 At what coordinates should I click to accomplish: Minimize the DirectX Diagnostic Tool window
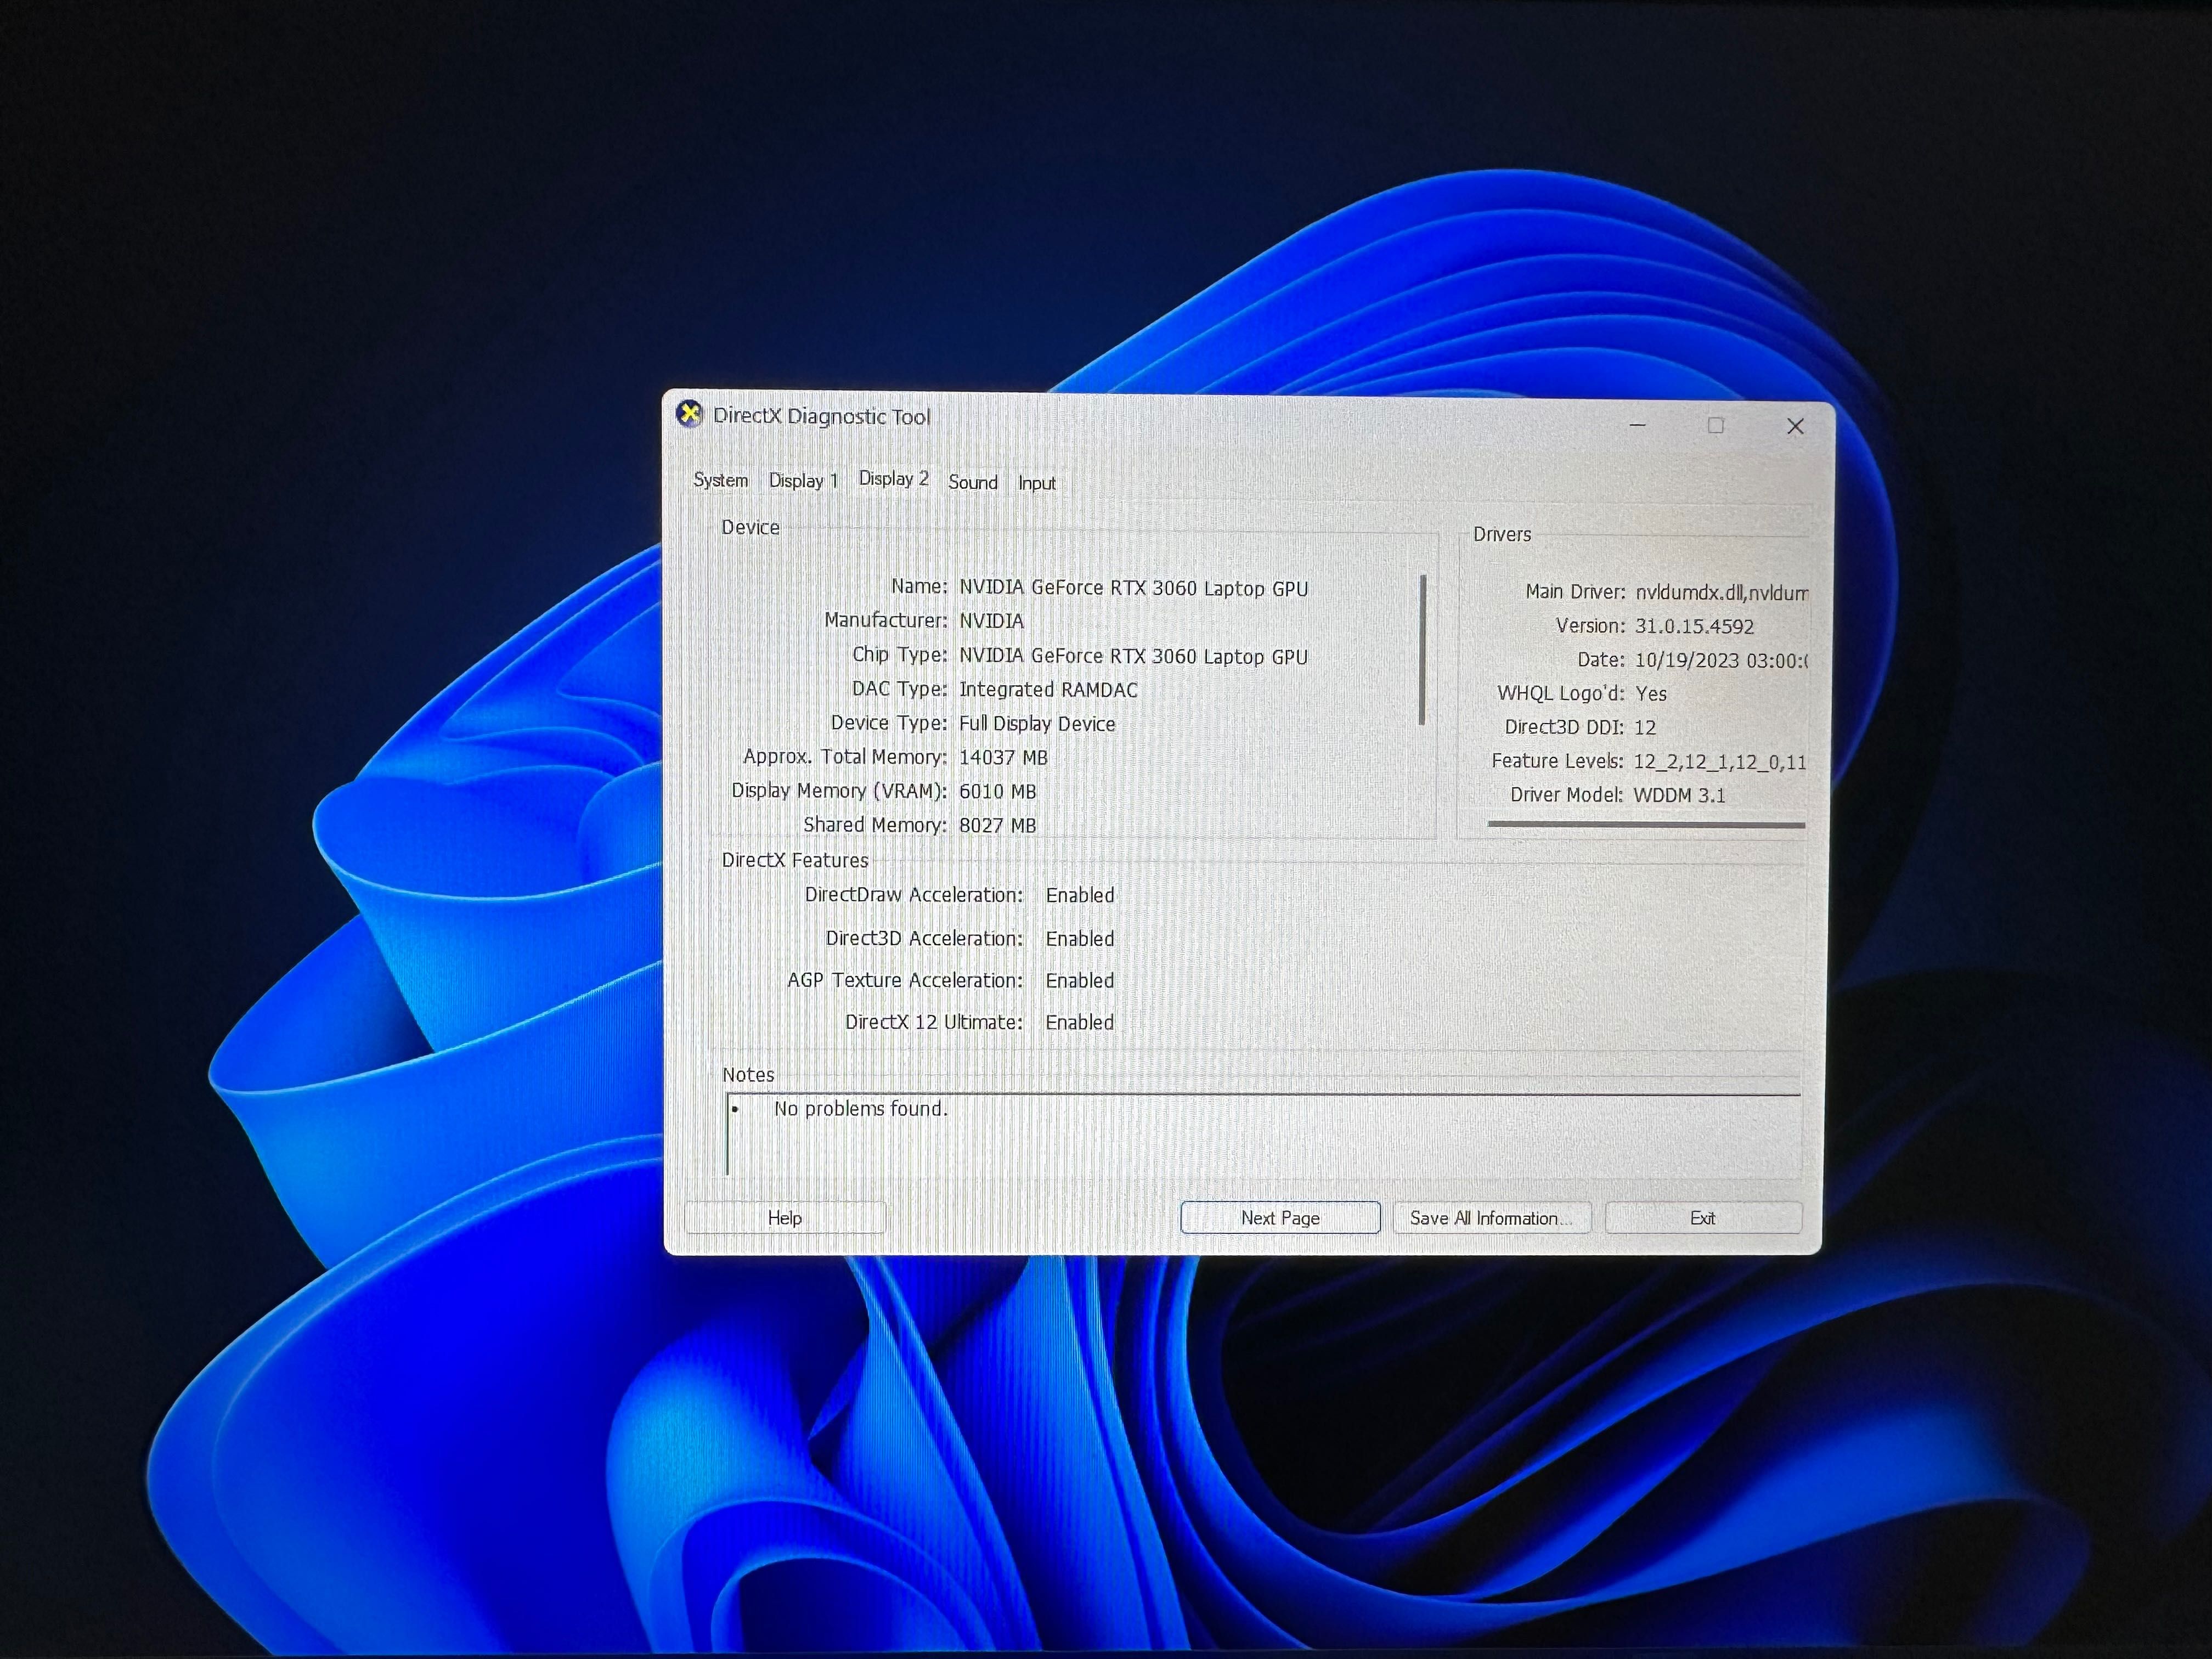[1637, 425]
